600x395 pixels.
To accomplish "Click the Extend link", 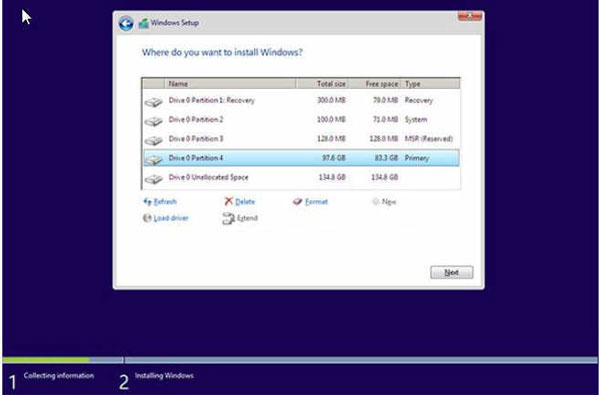I will (x=247, y=218).
